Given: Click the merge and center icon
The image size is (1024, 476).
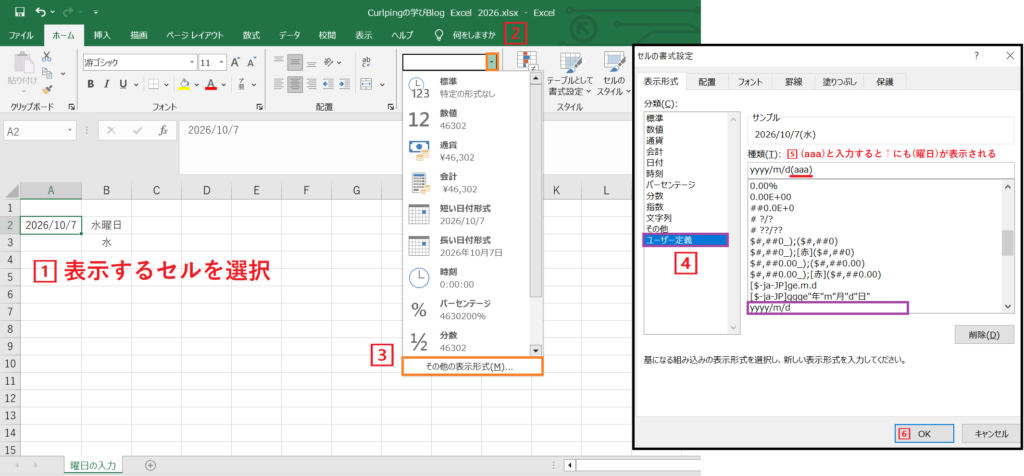Looking at the screenshot, I should (x=366, y=84).
